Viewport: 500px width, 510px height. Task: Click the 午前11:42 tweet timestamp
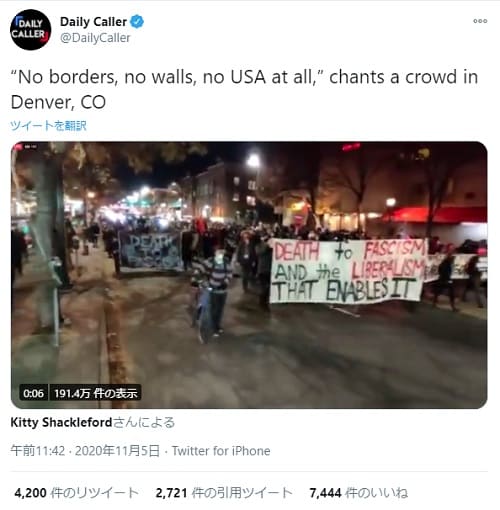tap(38, 451)
